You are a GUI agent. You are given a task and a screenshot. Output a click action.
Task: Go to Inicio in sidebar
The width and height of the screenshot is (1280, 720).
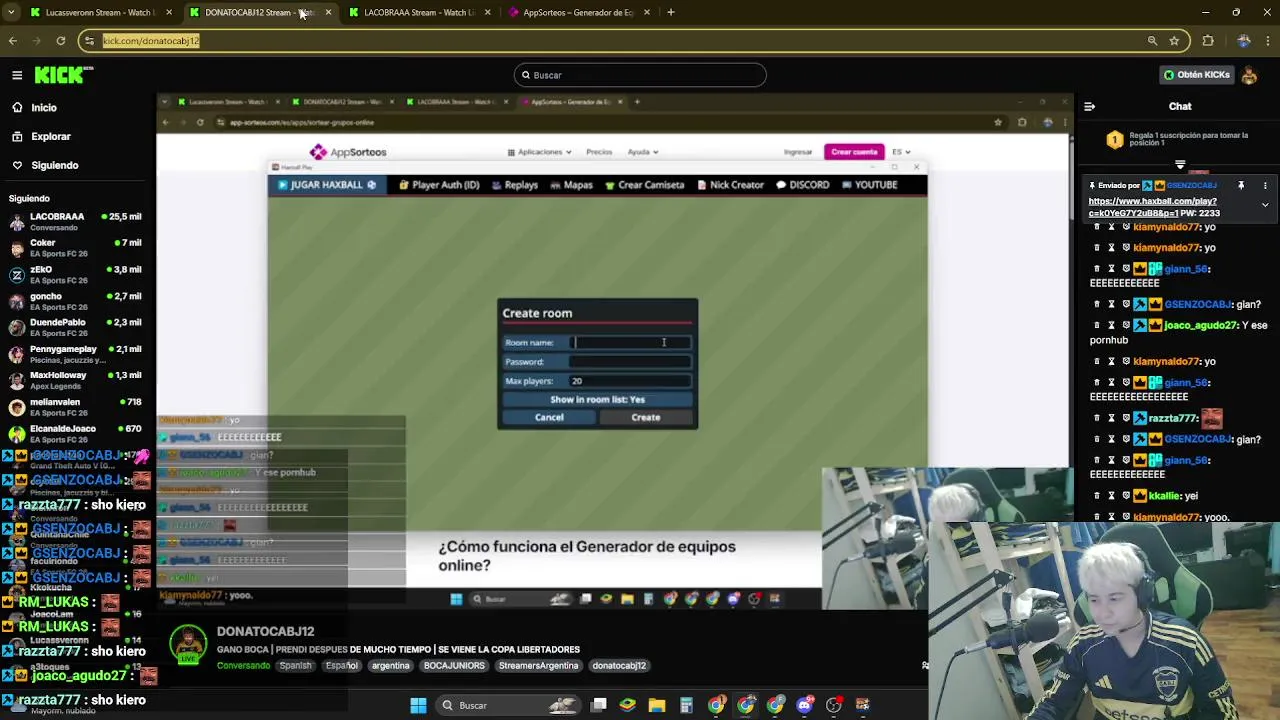point(44,107)
